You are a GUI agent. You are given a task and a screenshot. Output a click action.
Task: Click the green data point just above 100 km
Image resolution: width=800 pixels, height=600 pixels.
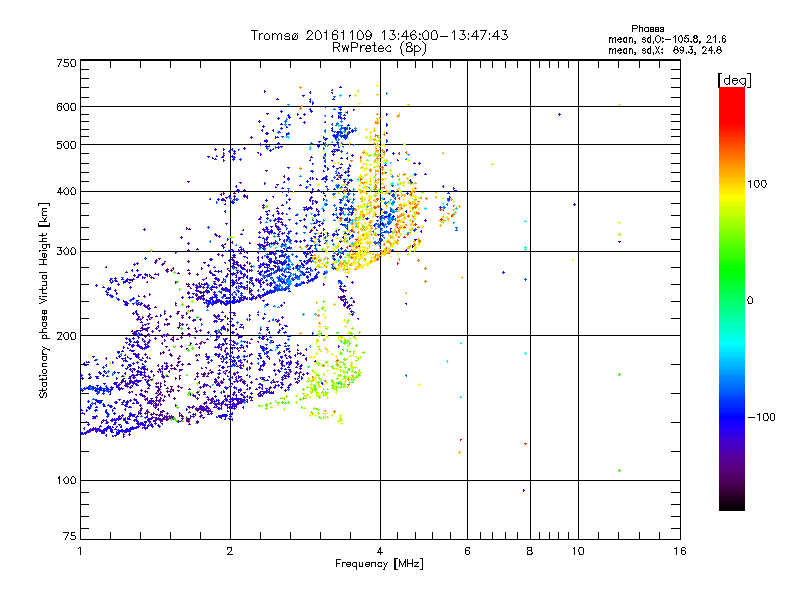click(619, 470)
